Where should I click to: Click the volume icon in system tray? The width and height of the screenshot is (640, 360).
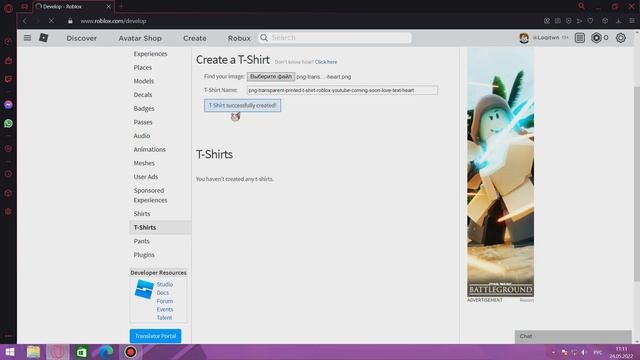coord(584,352)
